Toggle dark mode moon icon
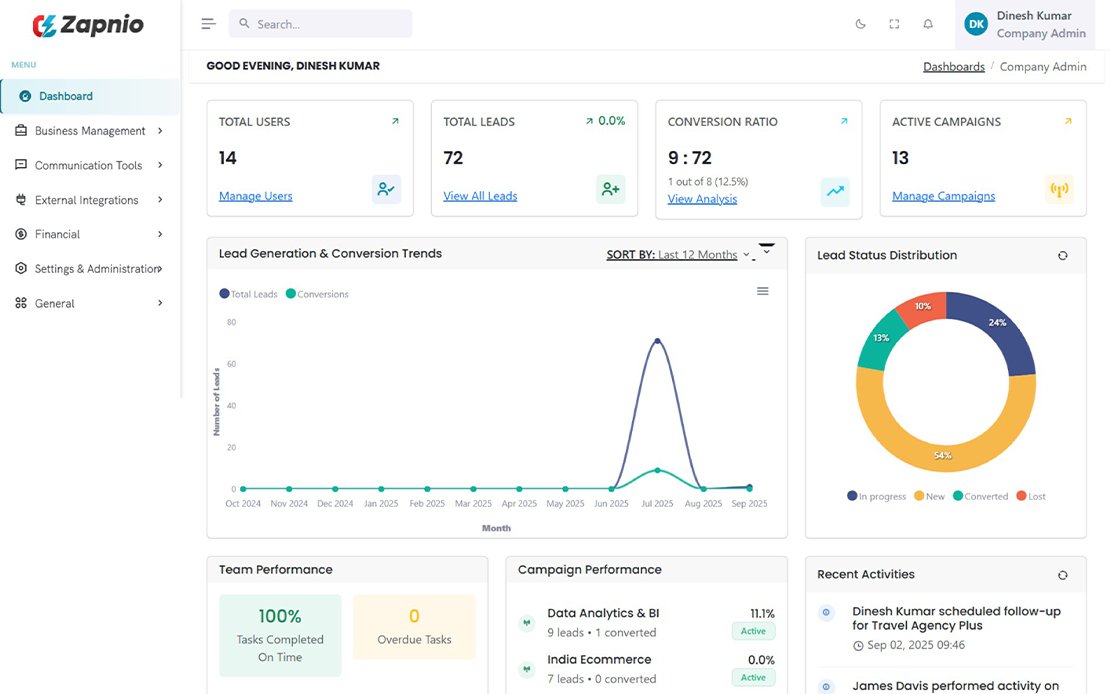The width and height of the screenshot is (1110, 694). 860,24
